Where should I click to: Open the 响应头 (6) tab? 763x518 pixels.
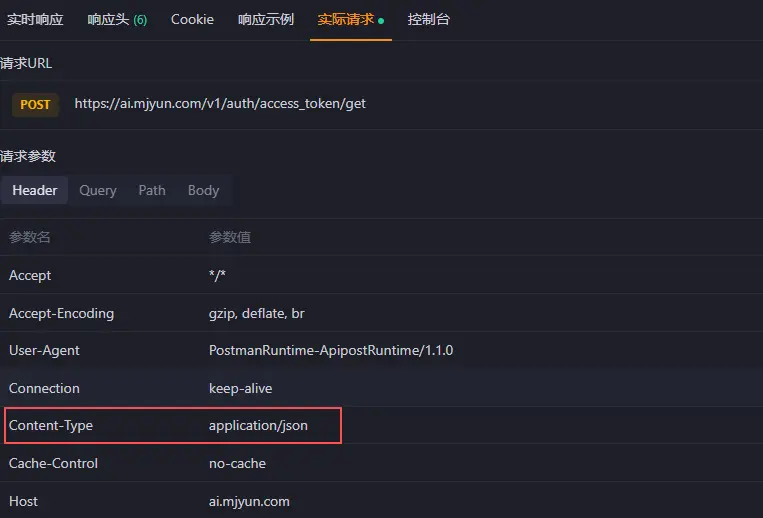coord(117,19)
